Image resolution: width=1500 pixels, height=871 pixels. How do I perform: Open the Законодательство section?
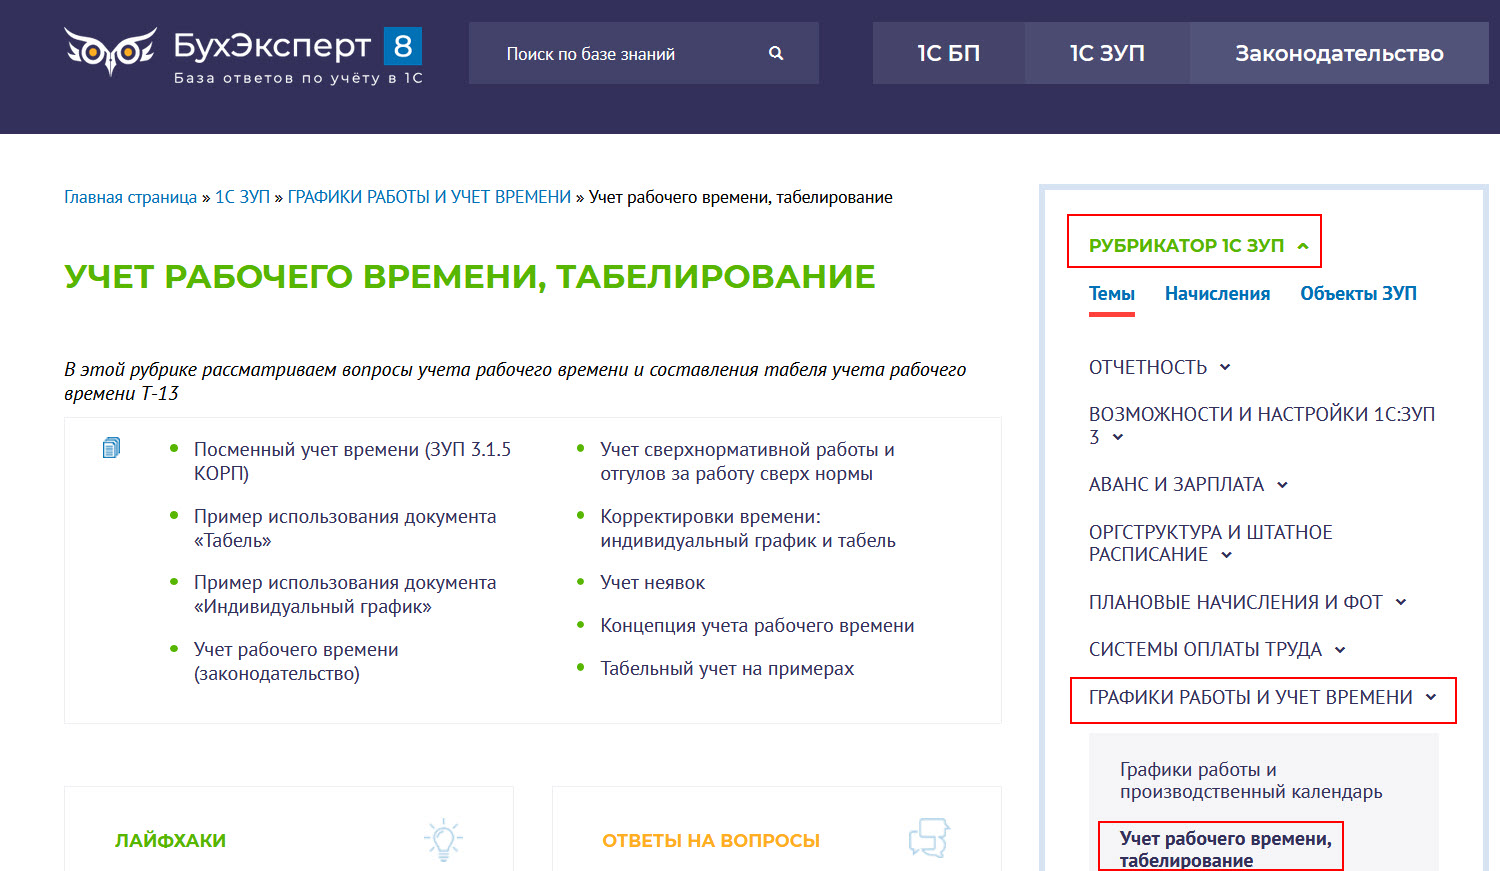tap(1339, 53)
